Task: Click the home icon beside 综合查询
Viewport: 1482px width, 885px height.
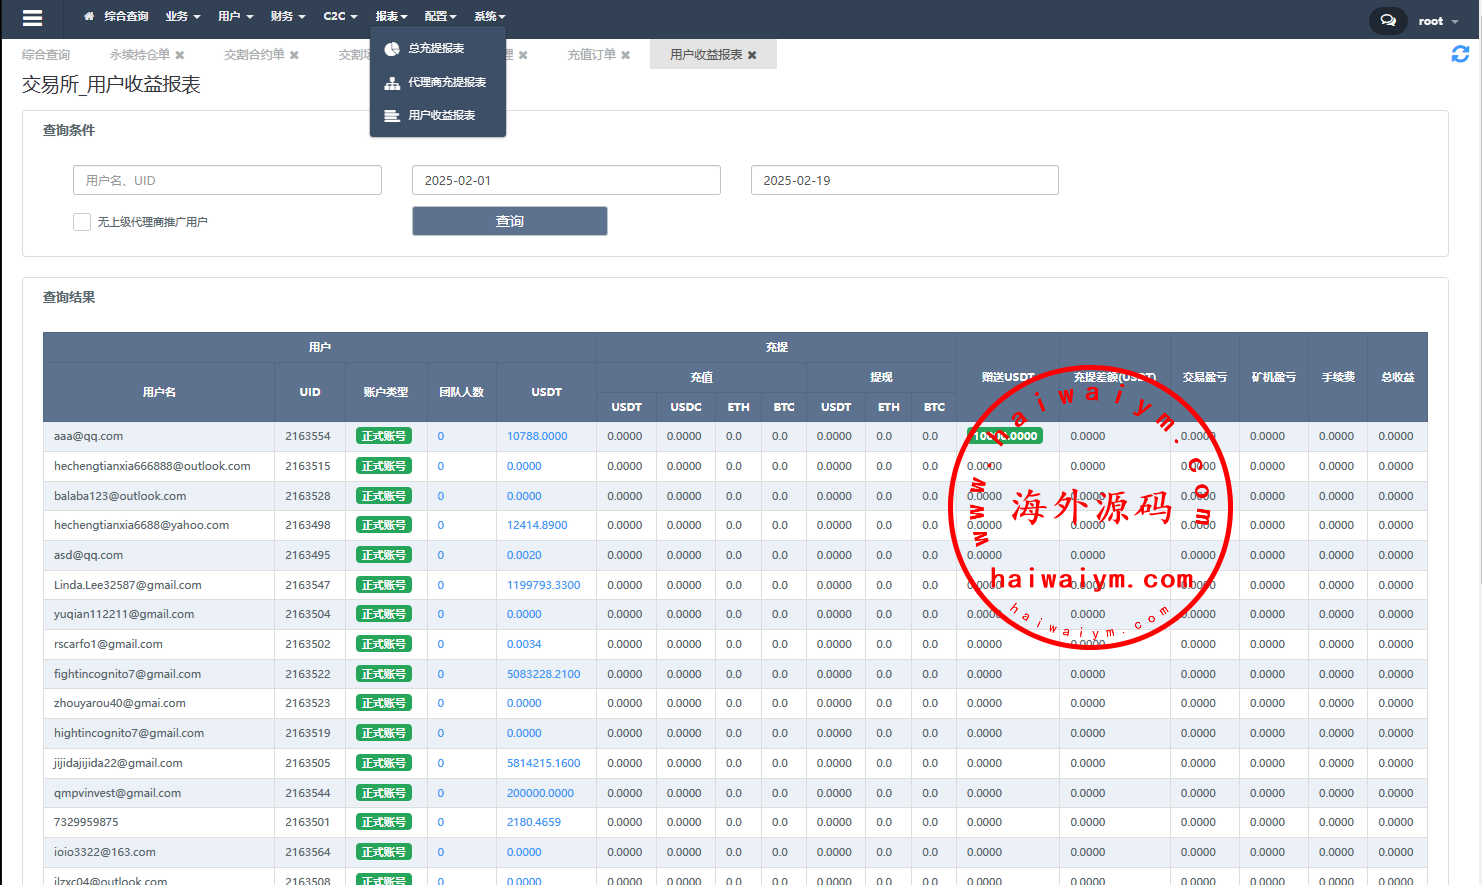Action: [x=89, y=17]
